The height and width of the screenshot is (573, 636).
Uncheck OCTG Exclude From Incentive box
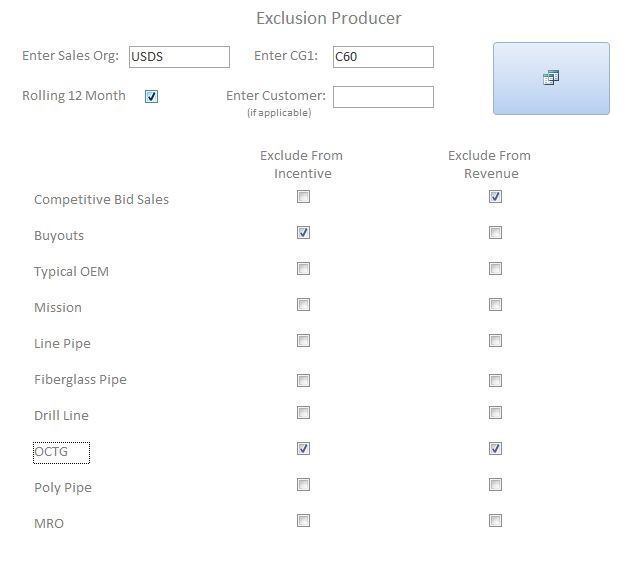pos(303,449)
